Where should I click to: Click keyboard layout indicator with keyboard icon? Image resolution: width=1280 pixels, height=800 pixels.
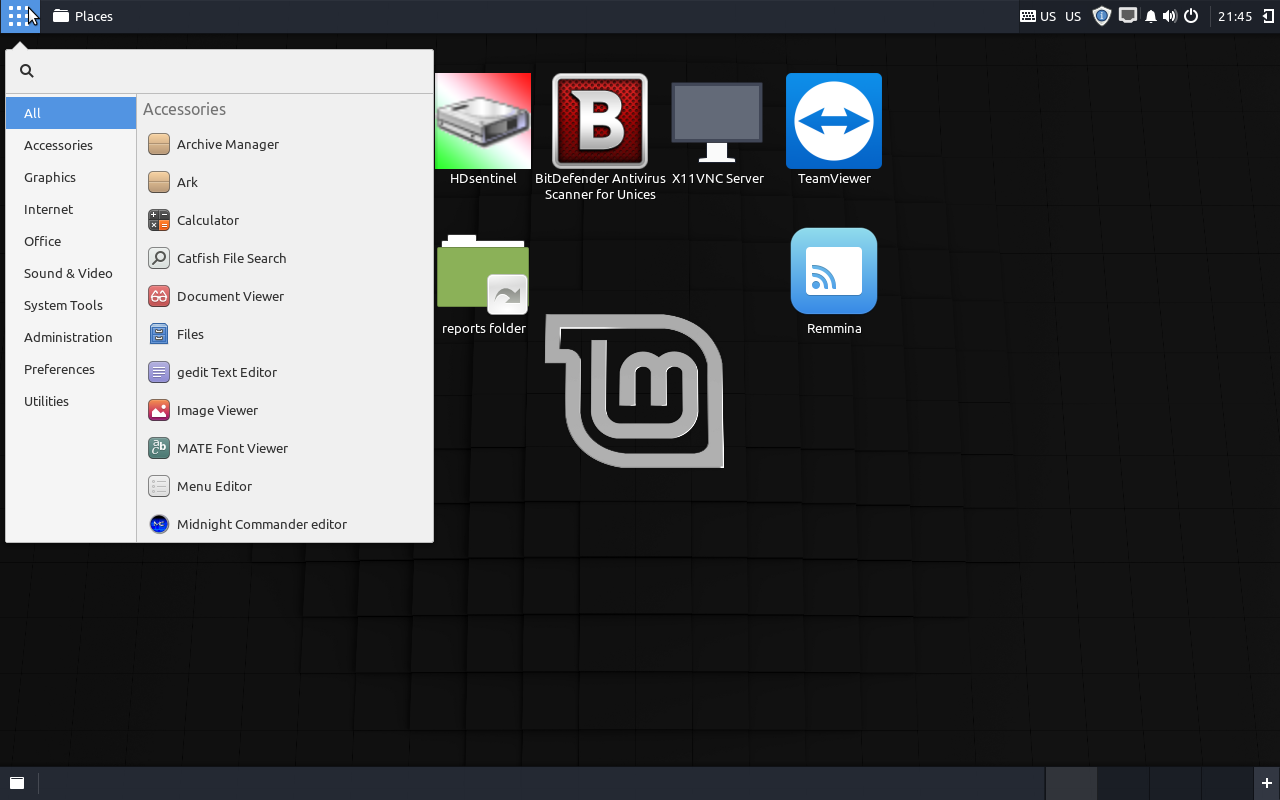[x=1038, y=16]
